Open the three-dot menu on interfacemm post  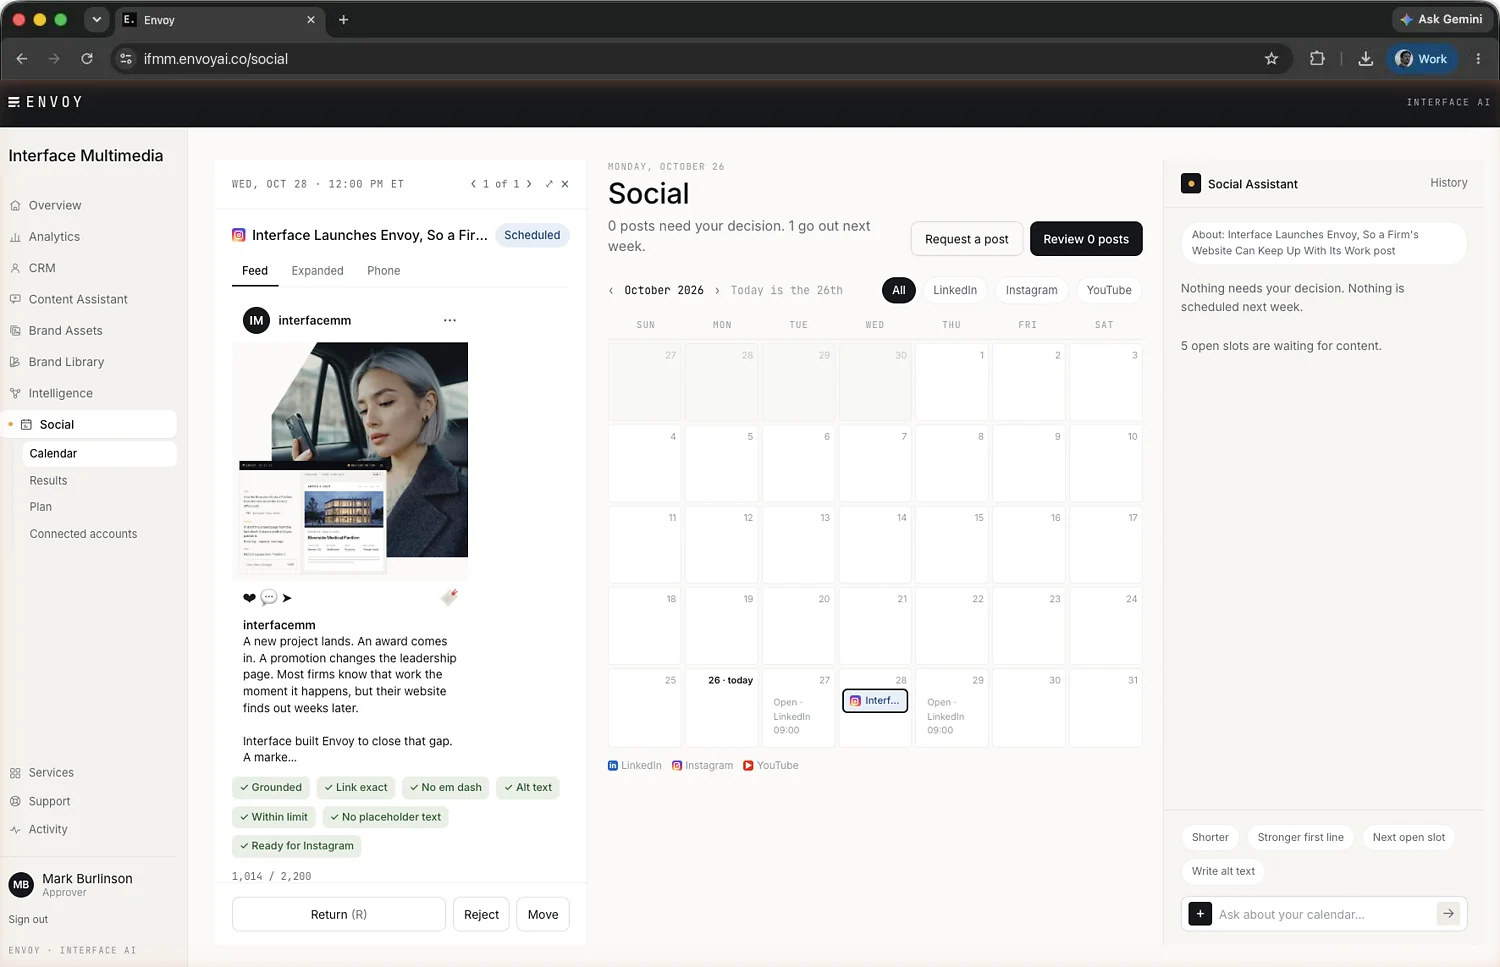click(450, 321)
